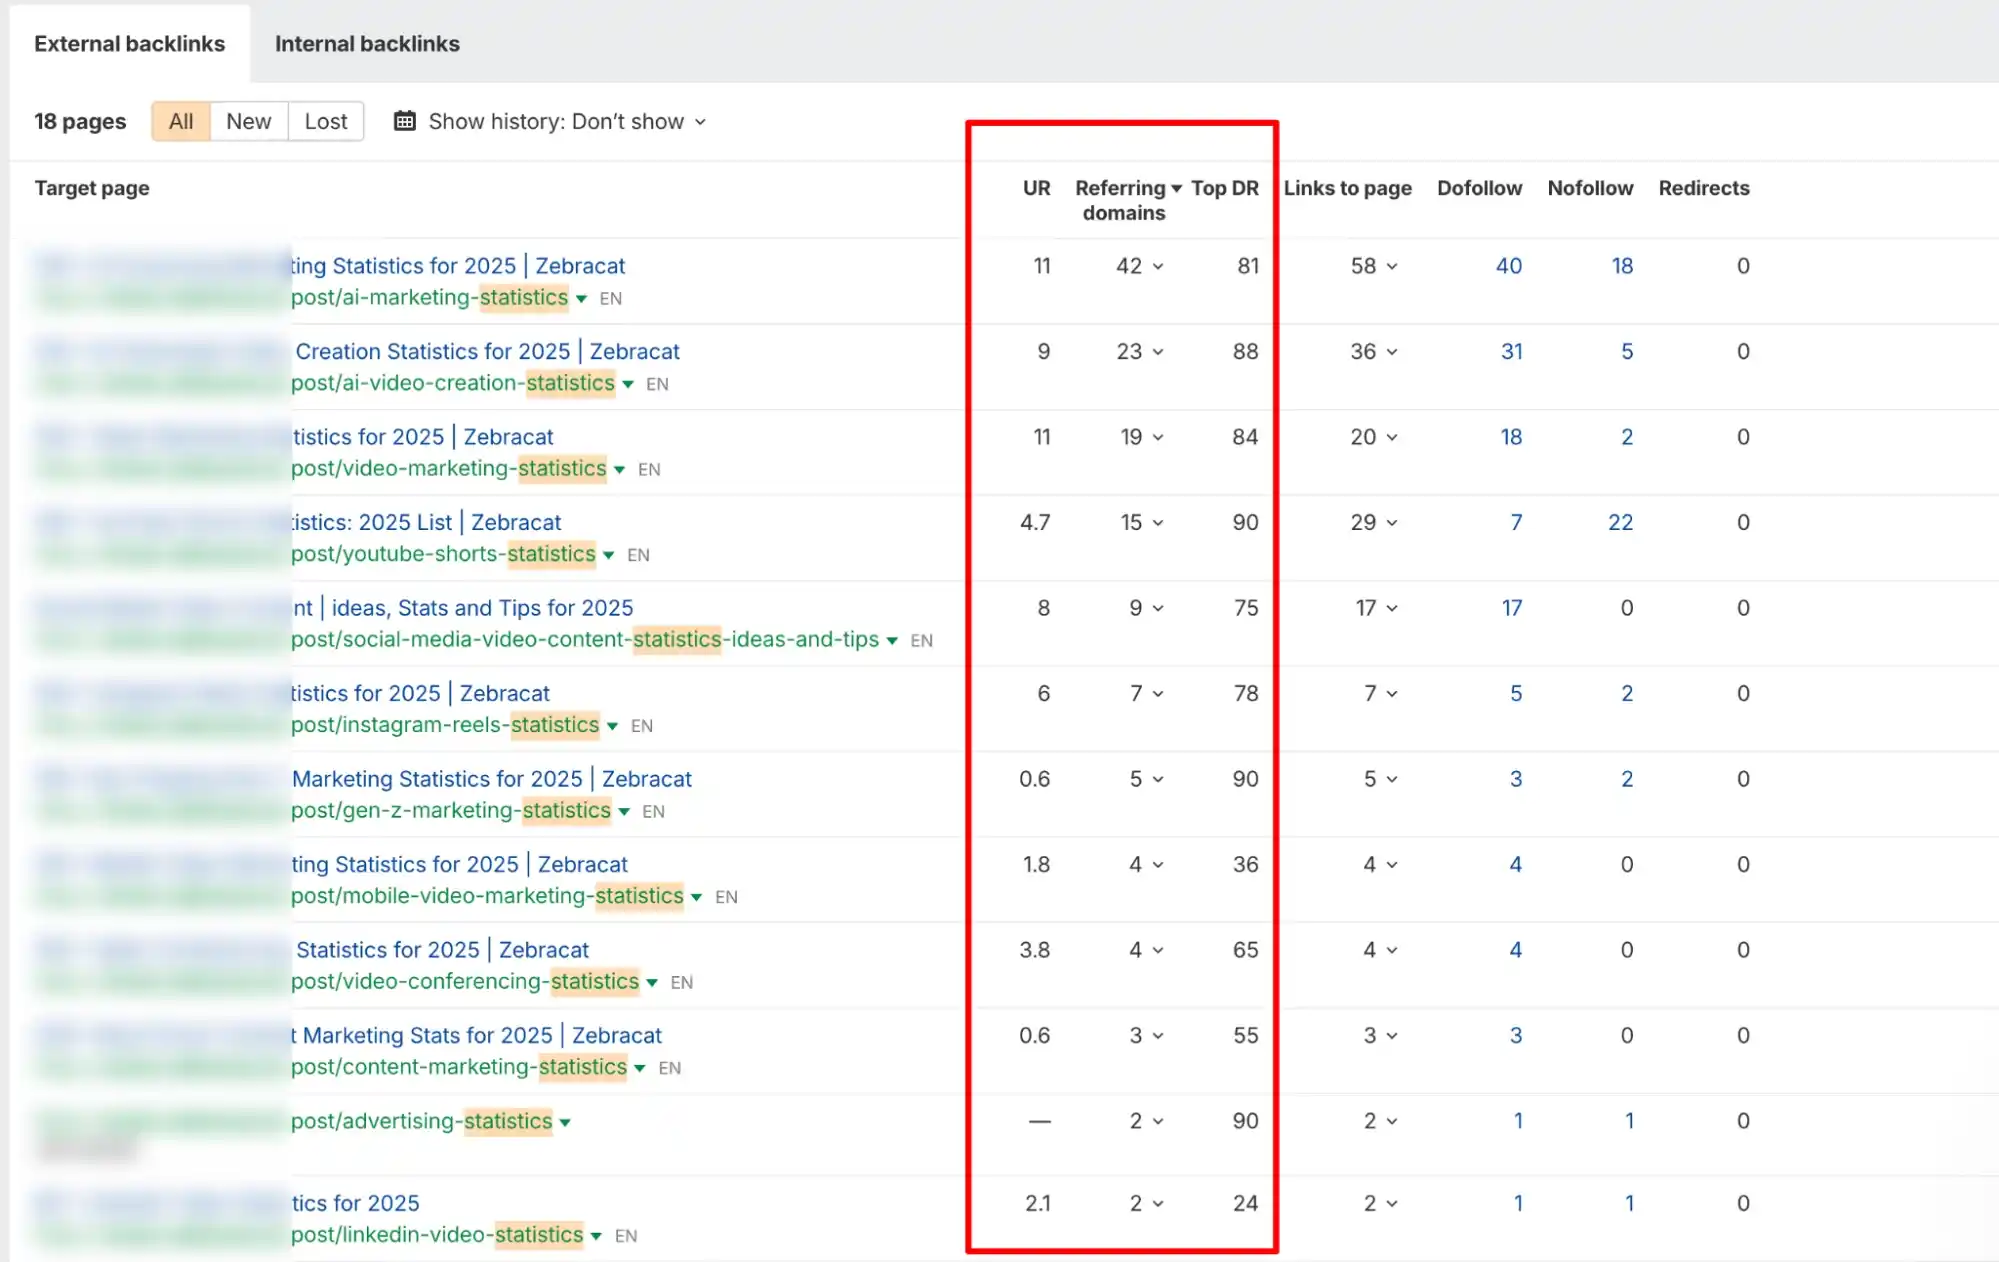This screenshot has width=1999, height=1263.
Task: Expand the 5 referring domains dropdown
Action: [1147, 779]
